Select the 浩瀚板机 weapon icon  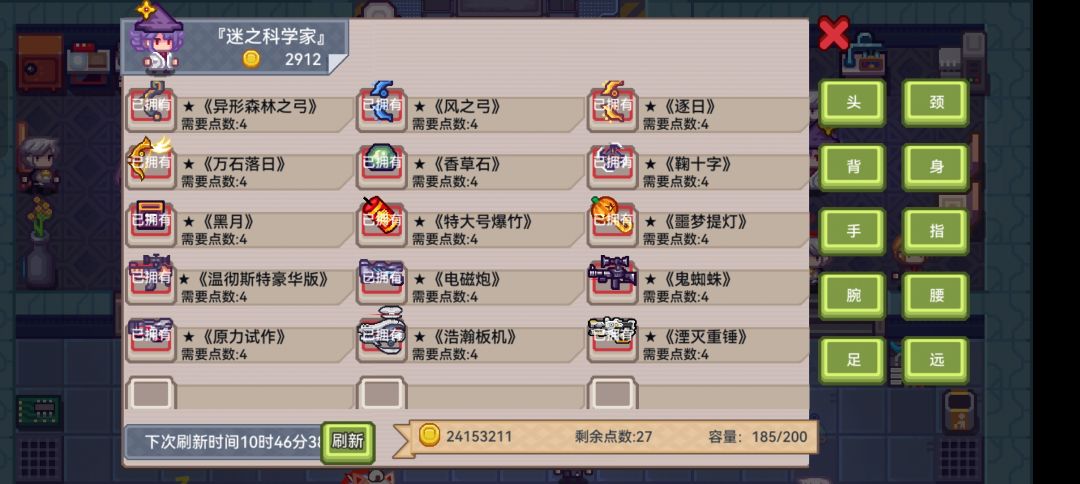click(x=382, y=335)
